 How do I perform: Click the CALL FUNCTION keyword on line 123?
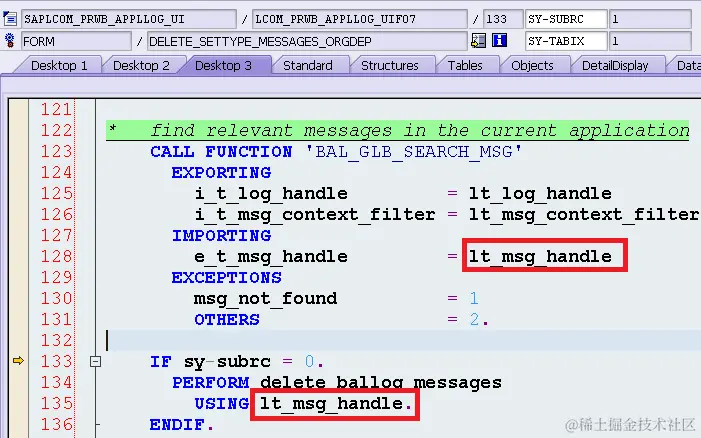pyautogui.click(x=221, y=152)
